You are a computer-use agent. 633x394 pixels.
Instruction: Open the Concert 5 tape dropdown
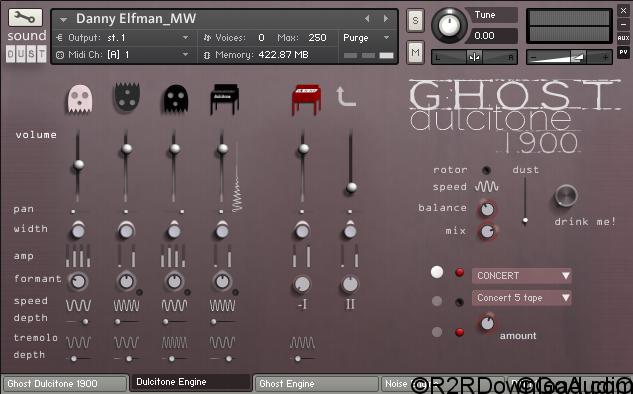click(522, 298)
